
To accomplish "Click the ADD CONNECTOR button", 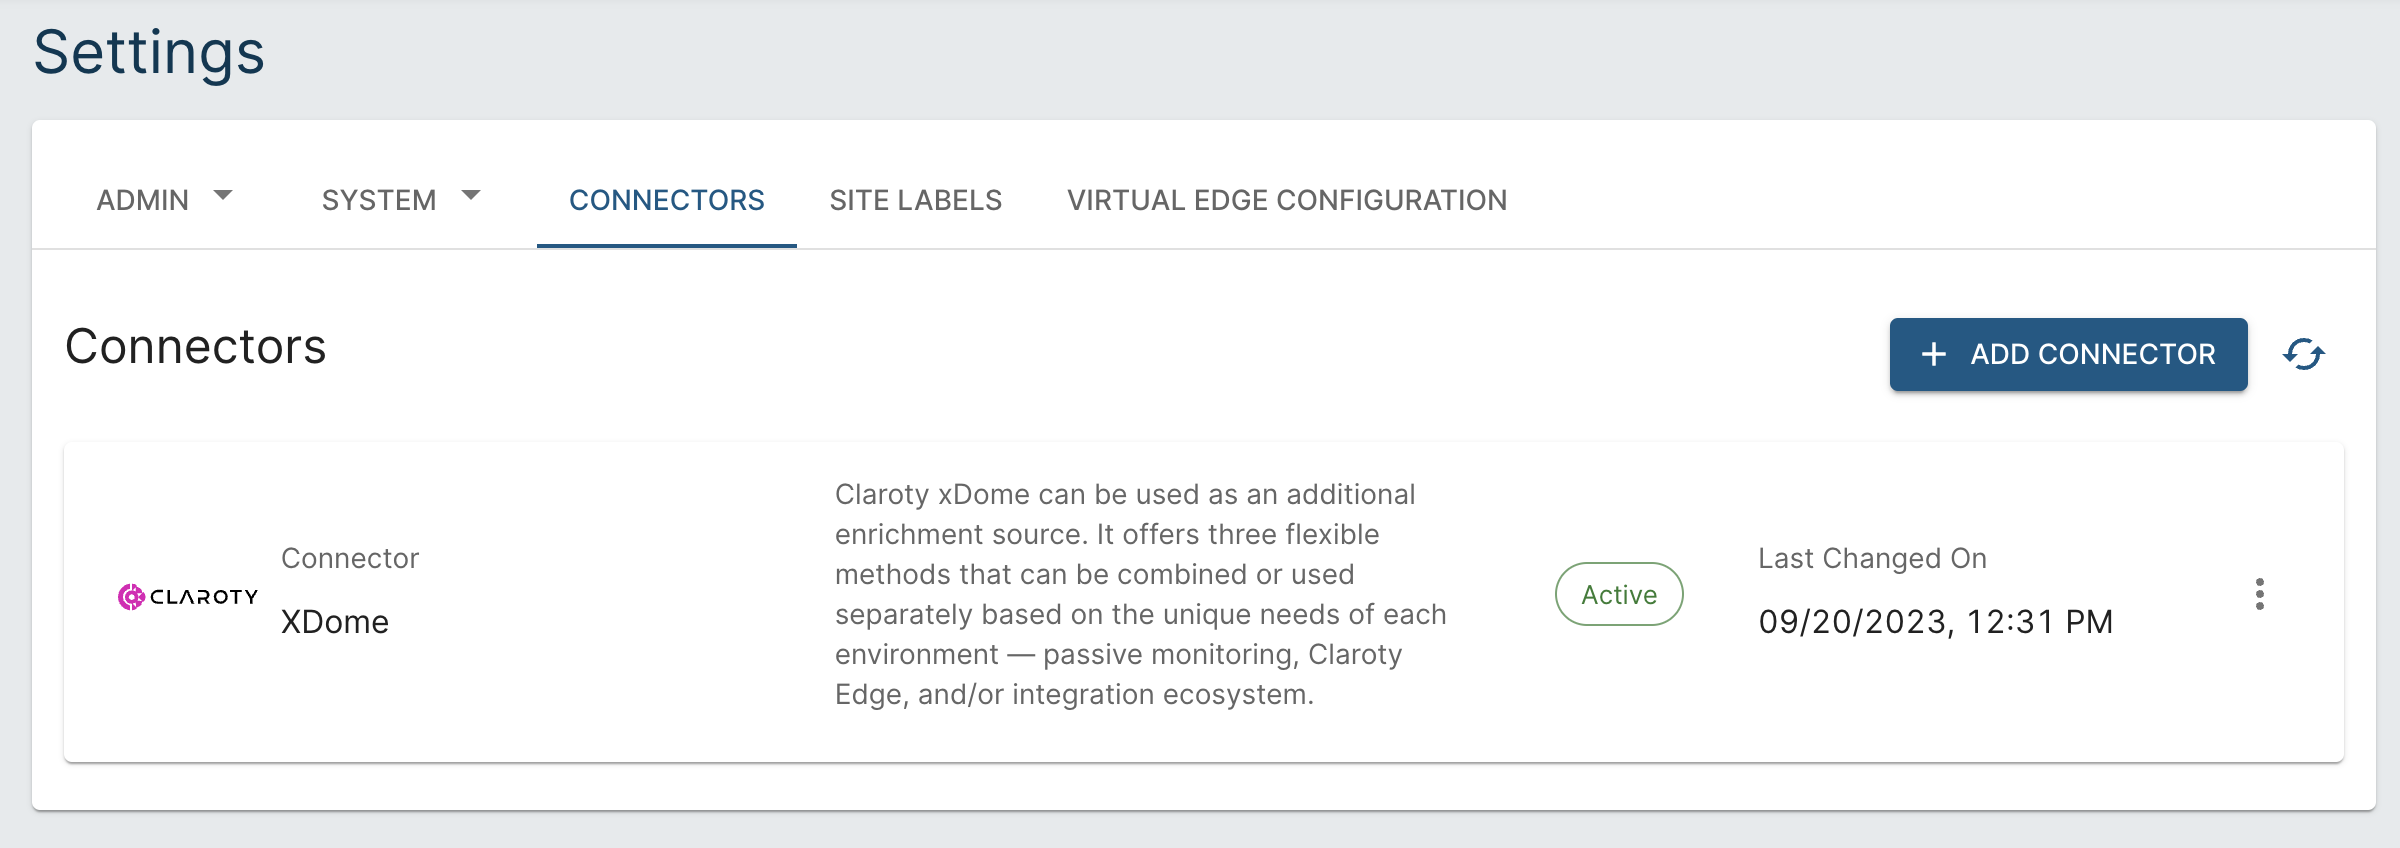I will (x=2068, y=354).
